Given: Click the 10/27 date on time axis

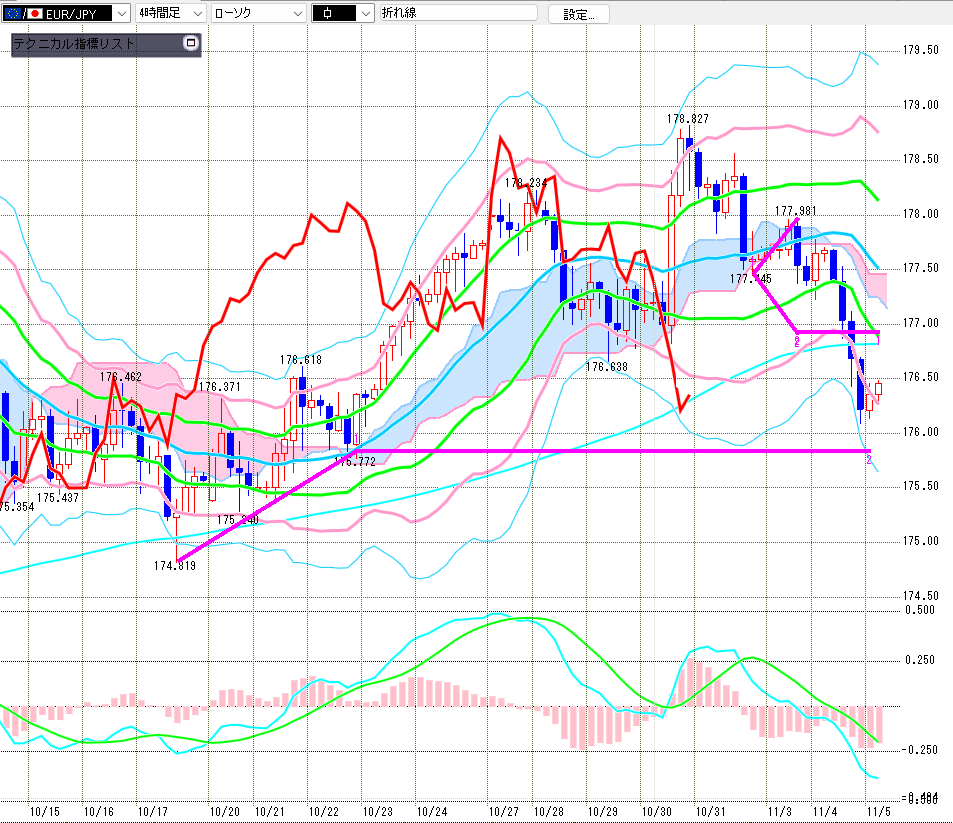Looking at the screenshot, I should pyautogui.click(x=503, y=811).
